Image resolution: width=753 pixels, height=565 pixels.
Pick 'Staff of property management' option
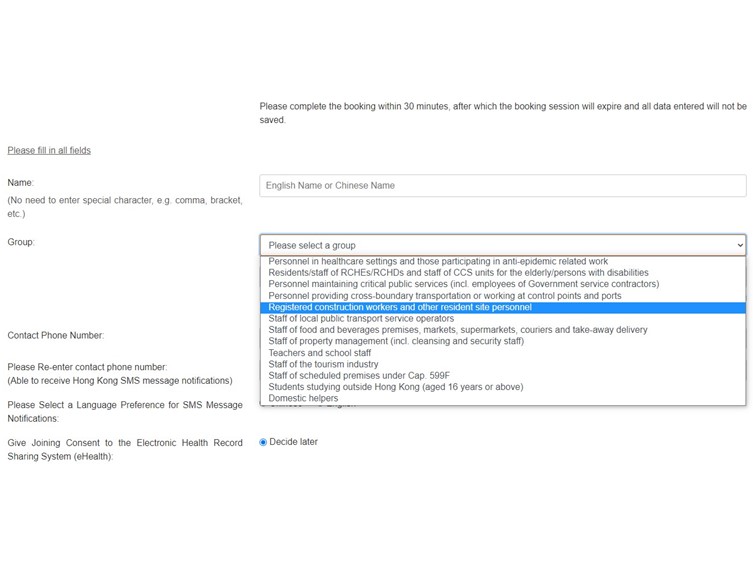(x=503, y=341)
